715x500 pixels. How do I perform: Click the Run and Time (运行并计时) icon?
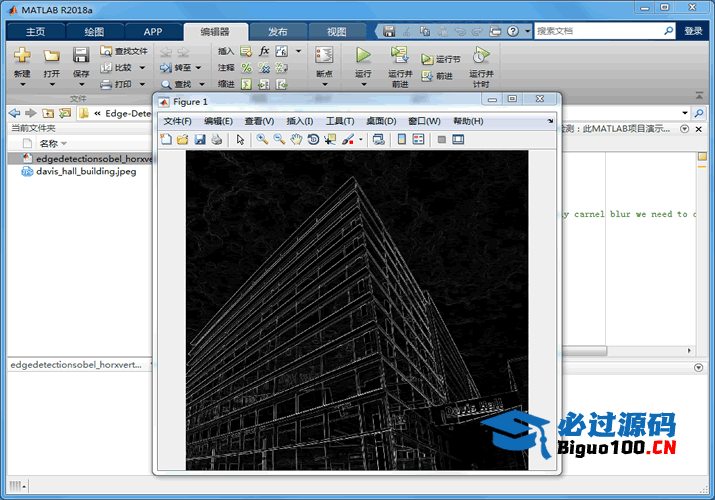coord(480,66)
